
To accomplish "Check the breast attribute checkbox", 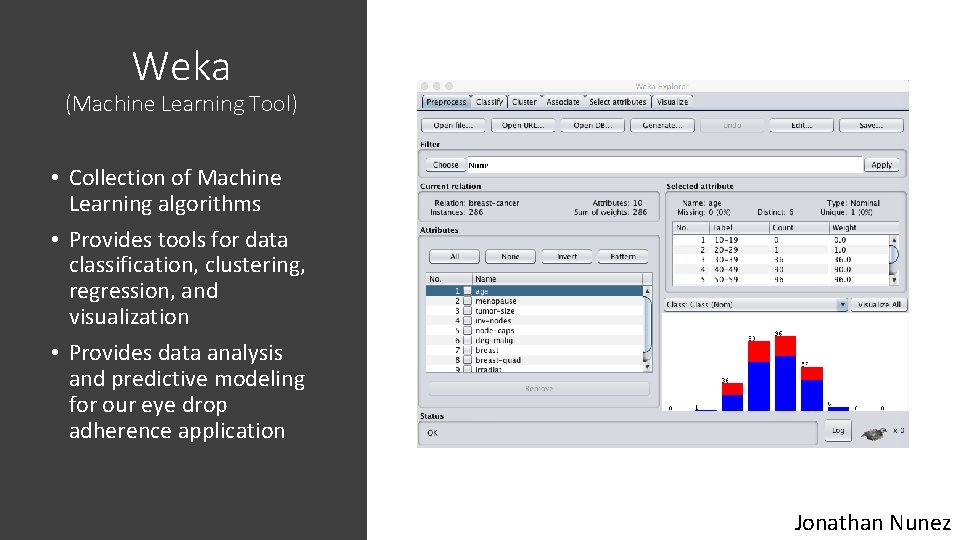I will [468, 350].
